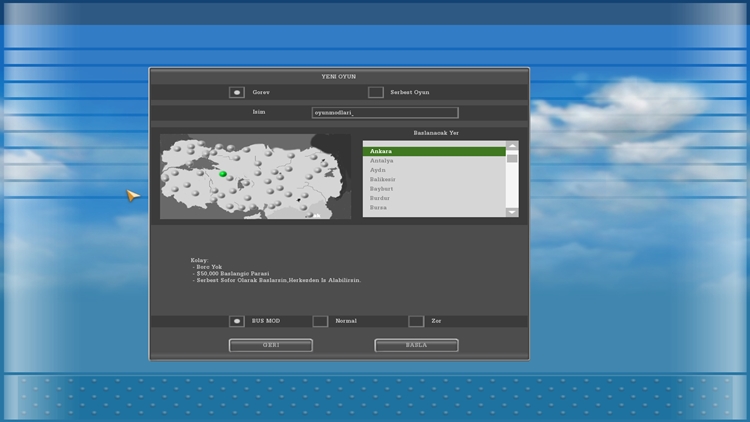Click the green Ankara marker on map
The width and height of the screenshot is (750, 422).
tap(223, 174)
